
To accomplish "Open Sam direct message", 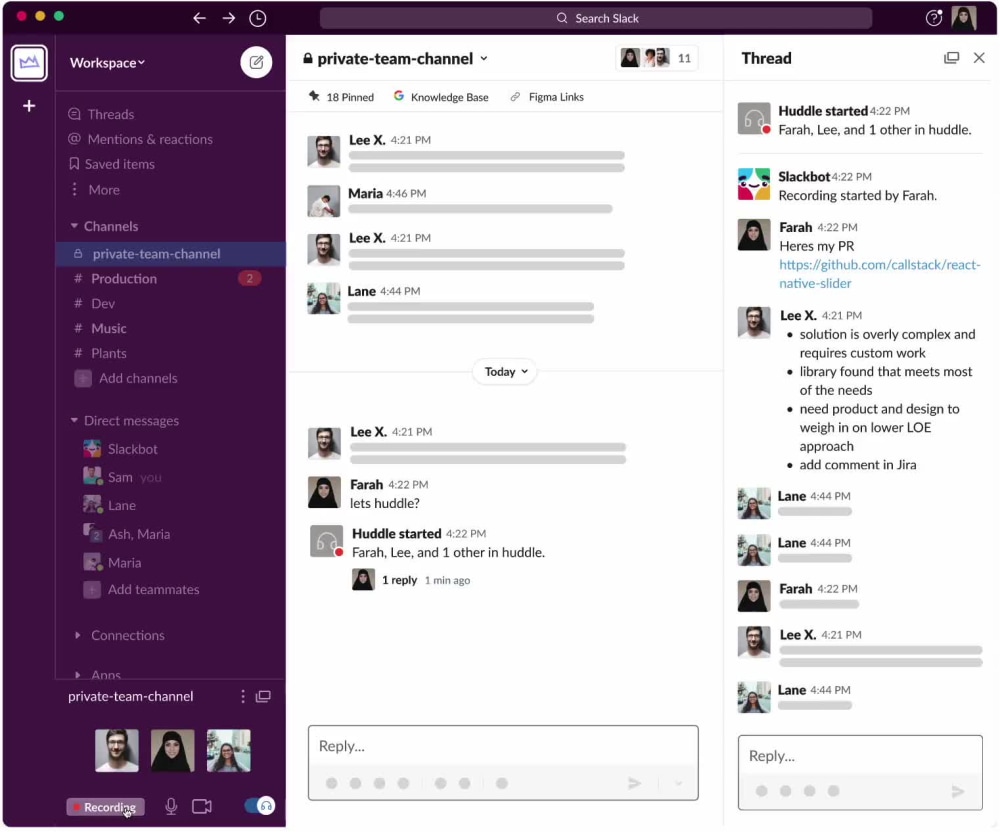I will (x=122, y=477).
